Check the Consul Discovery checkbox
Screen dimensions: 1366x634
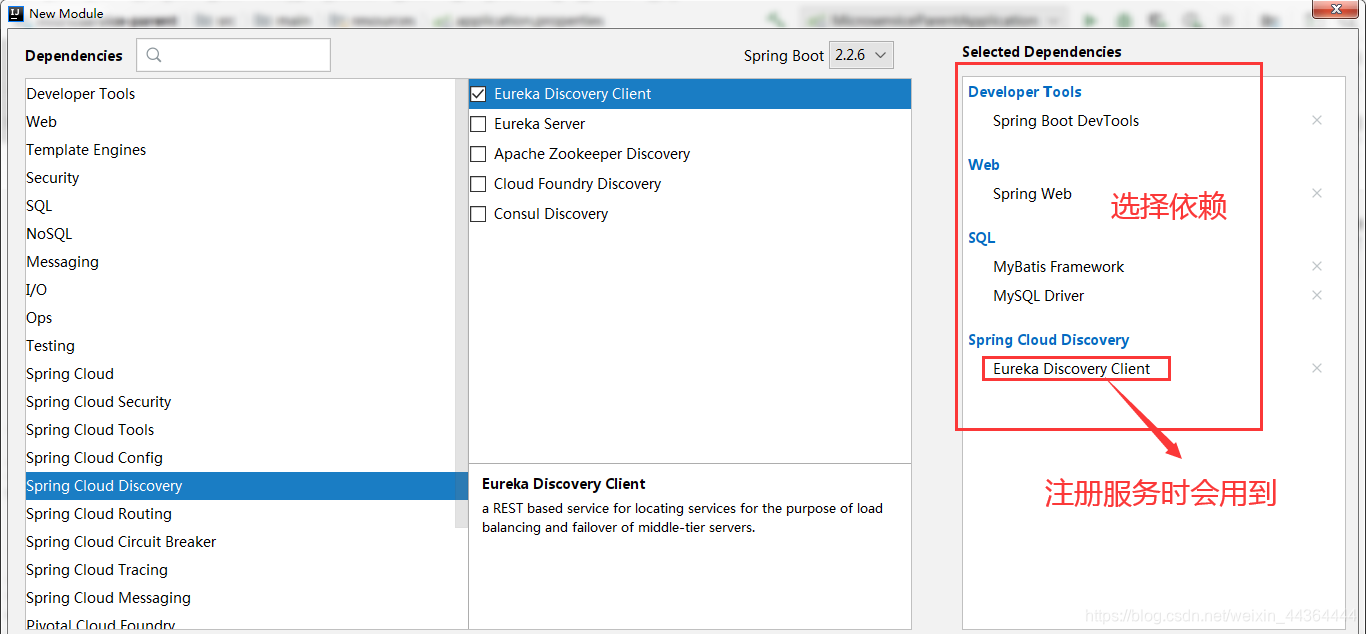click(x=478, y=214)
